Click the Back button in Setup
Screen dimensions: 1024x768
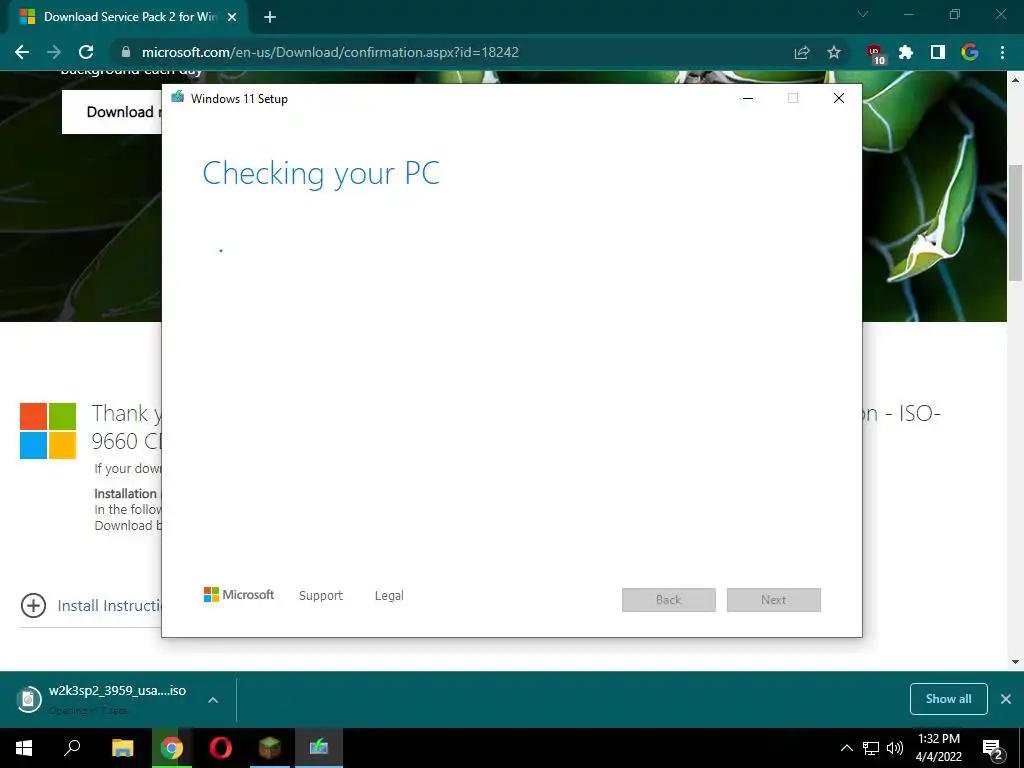point(669,600)
